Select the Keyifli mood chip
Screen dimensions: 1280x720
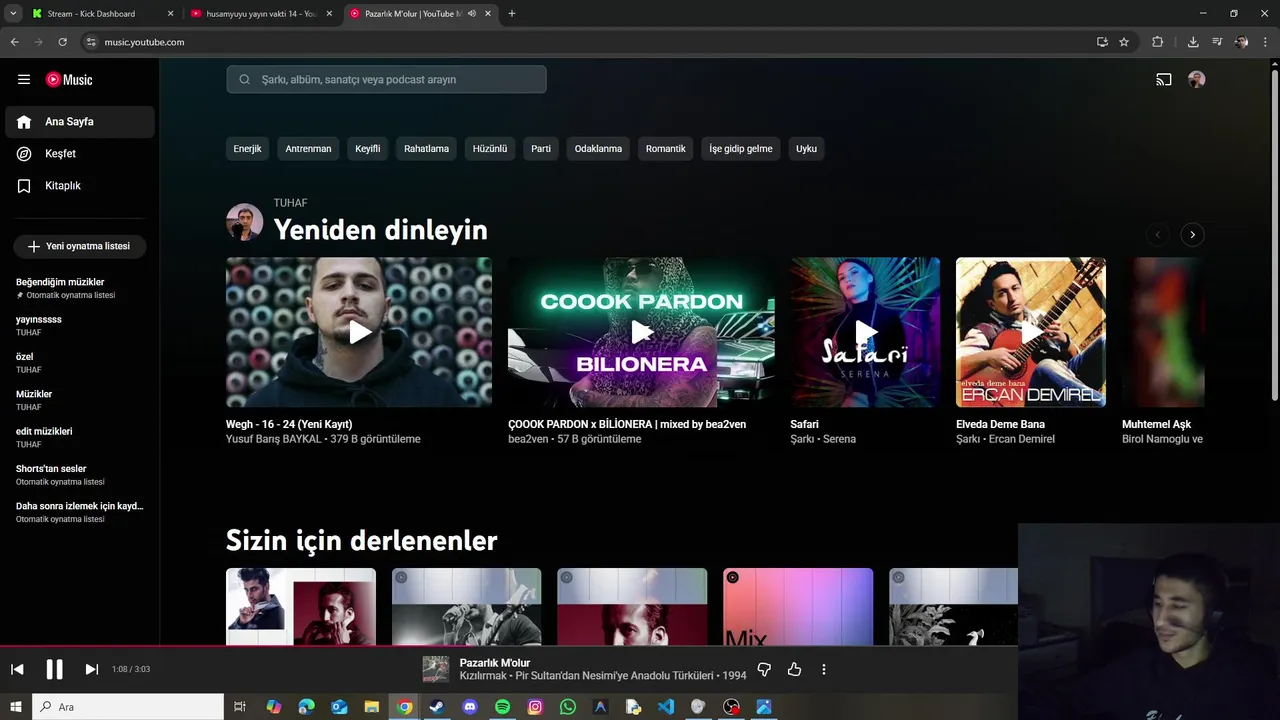point(368,149)
